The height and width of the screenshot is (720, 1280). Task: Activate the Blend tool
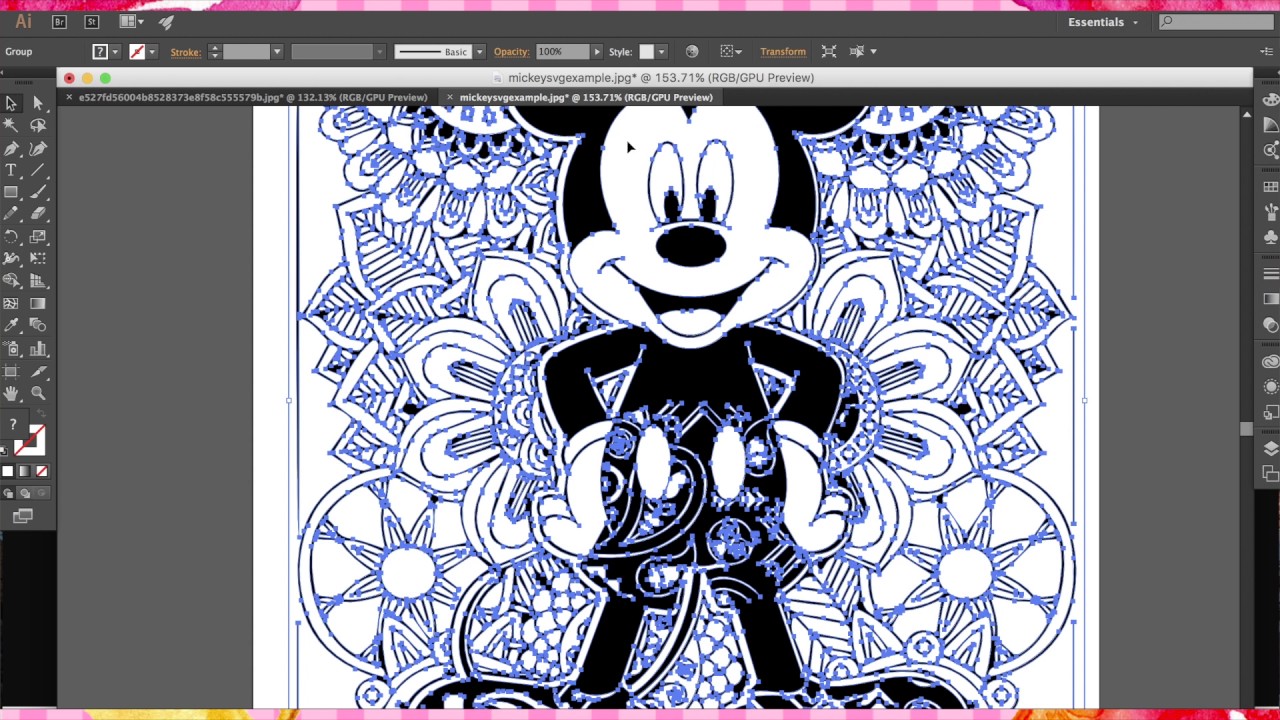(x=38, y=326)
